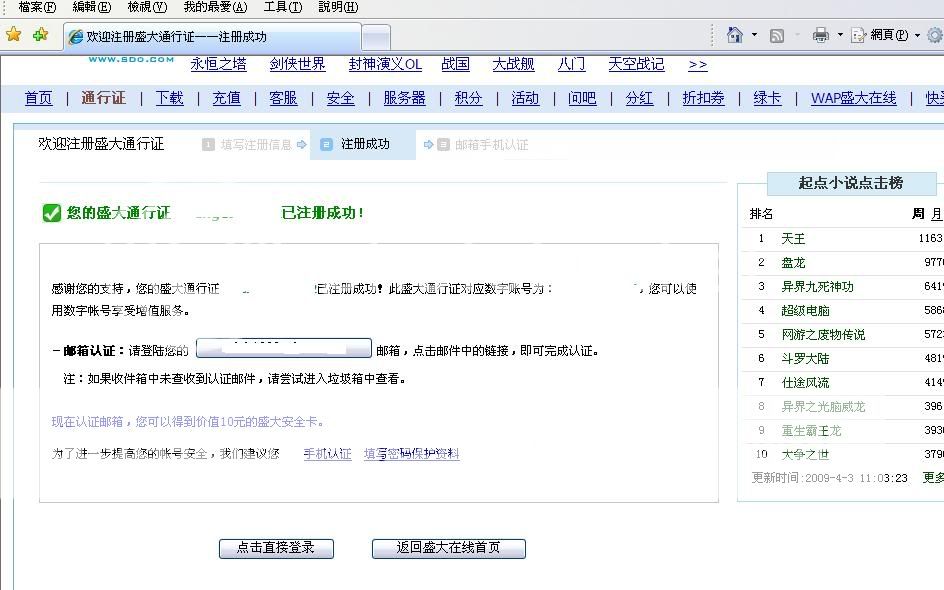Open the 檔案 (File) menu
This screenshot has height=590, width=944.
[37, 7]
